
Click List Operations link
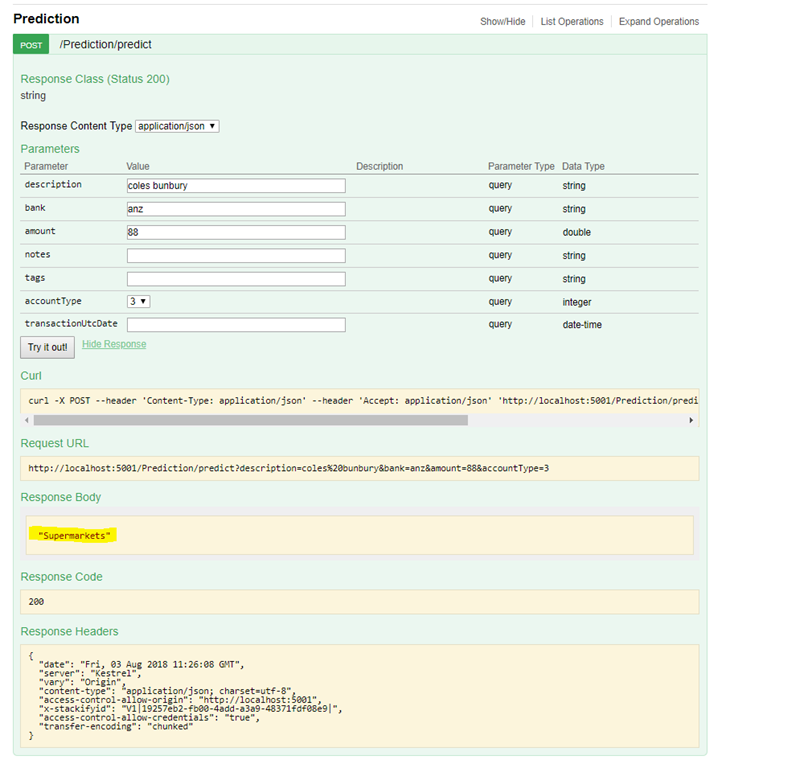[571, 22]
